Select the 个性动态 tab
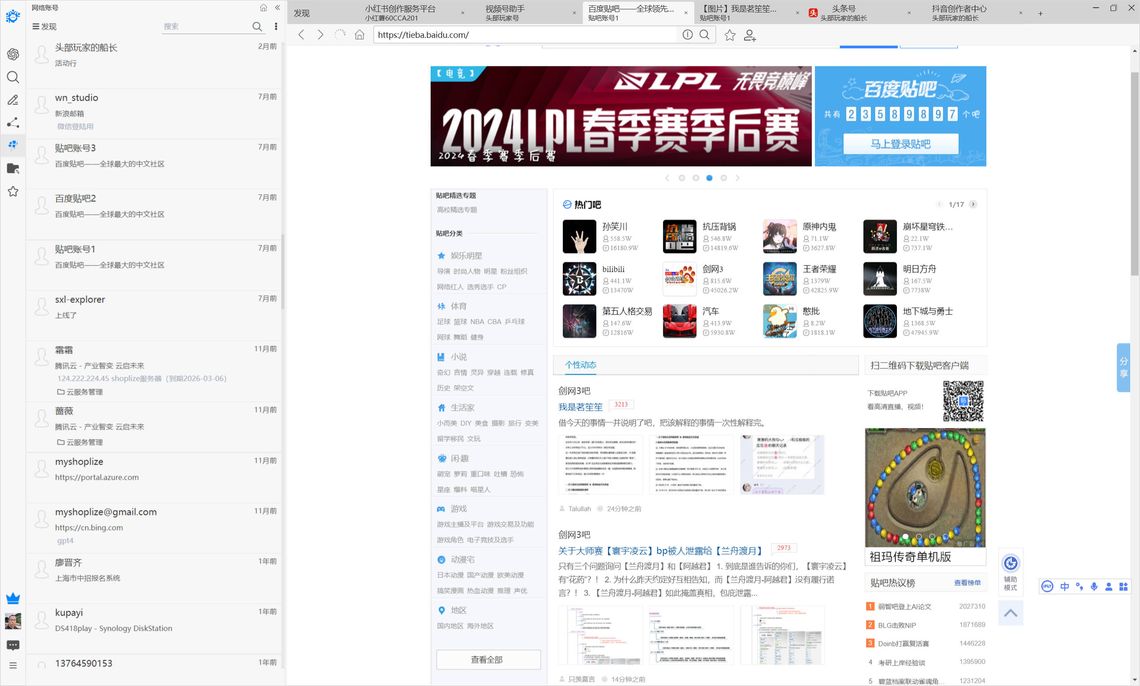 (580, 365)
